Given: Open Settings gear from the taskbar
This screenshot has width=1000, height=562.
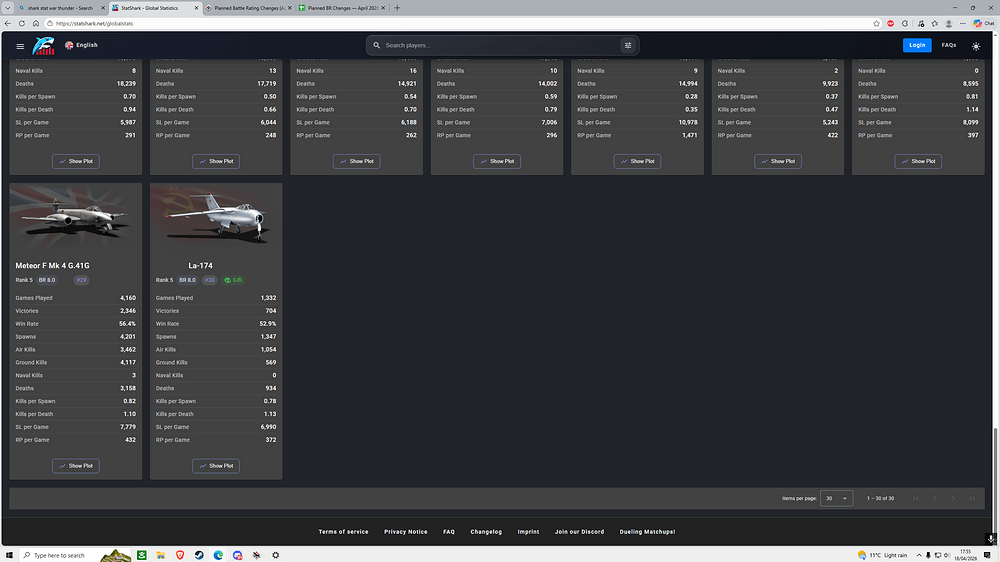Looking at the screenshot, I should tap(276, 555).
